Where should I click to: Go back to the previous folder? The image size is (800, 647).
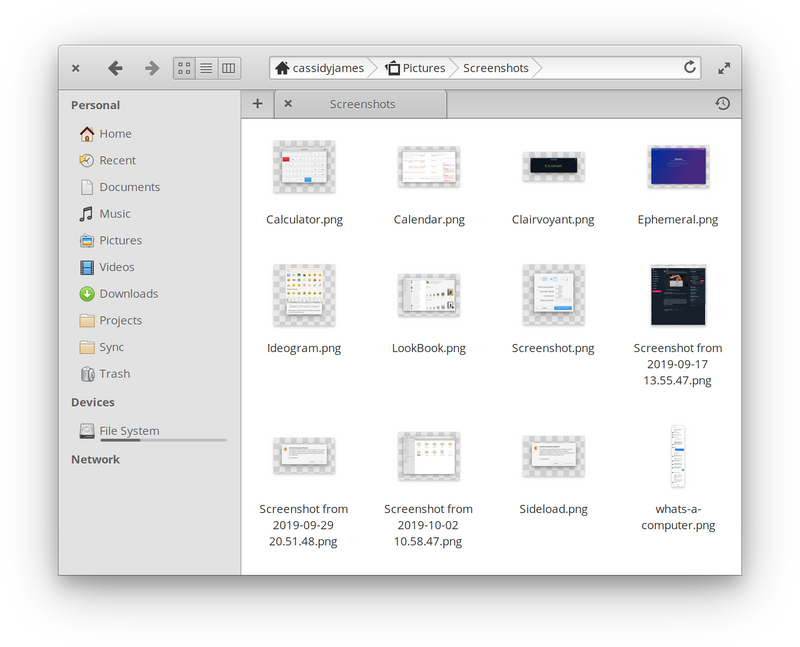click(x=115, y=68)
